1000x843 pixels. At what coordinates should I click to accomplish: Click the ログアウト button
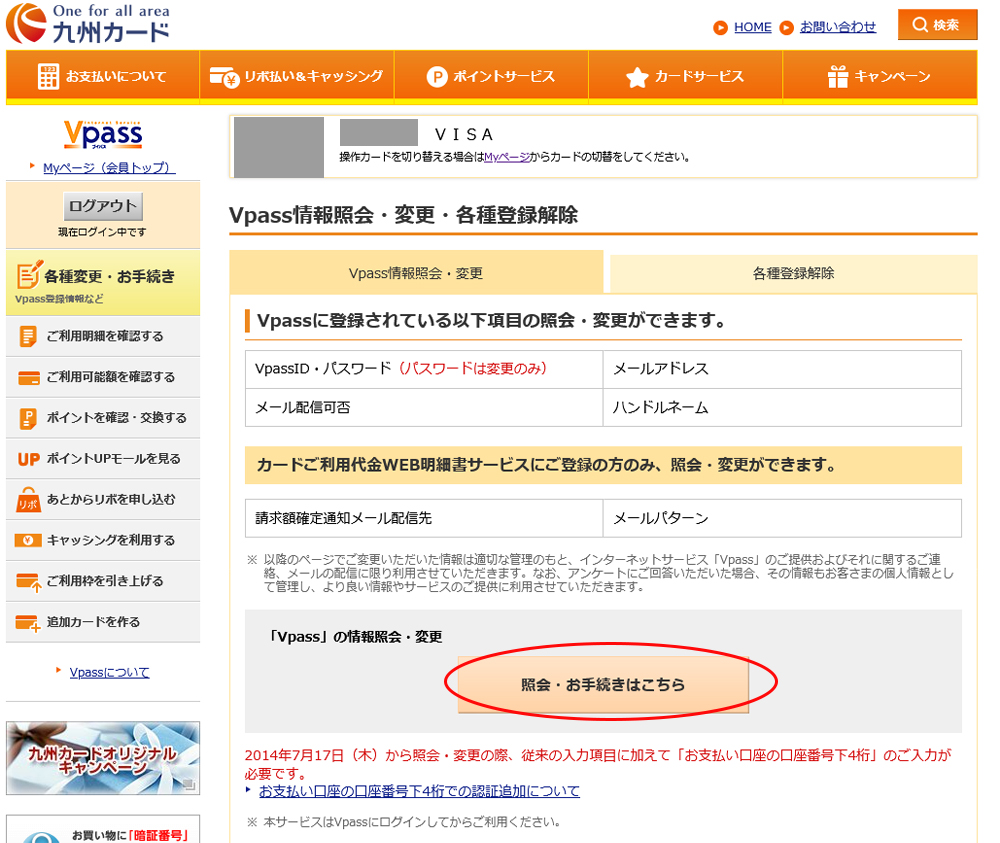tap(103, 206)
